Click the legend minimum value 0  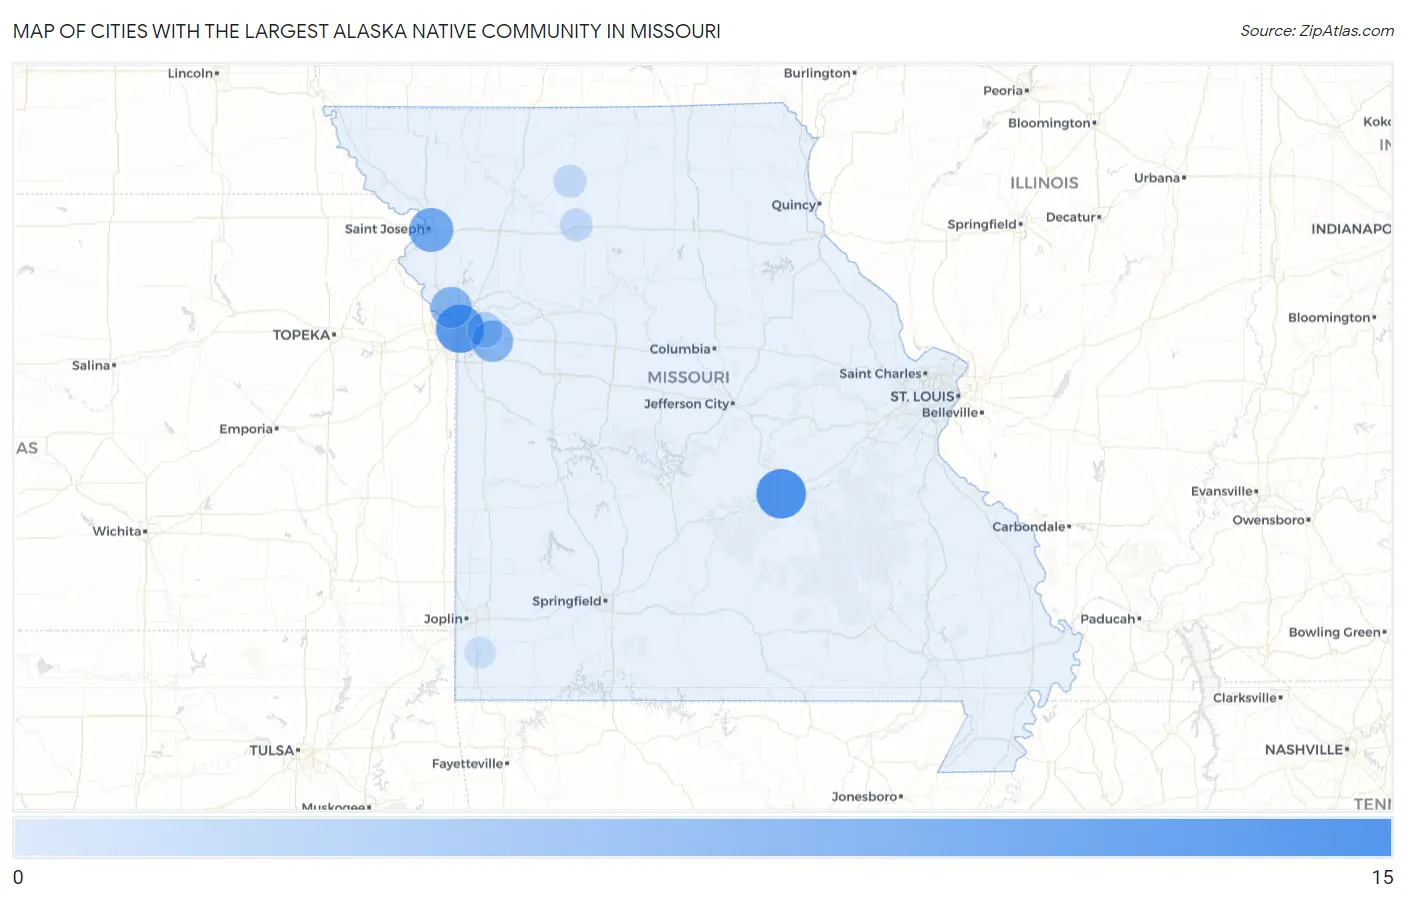18,877
